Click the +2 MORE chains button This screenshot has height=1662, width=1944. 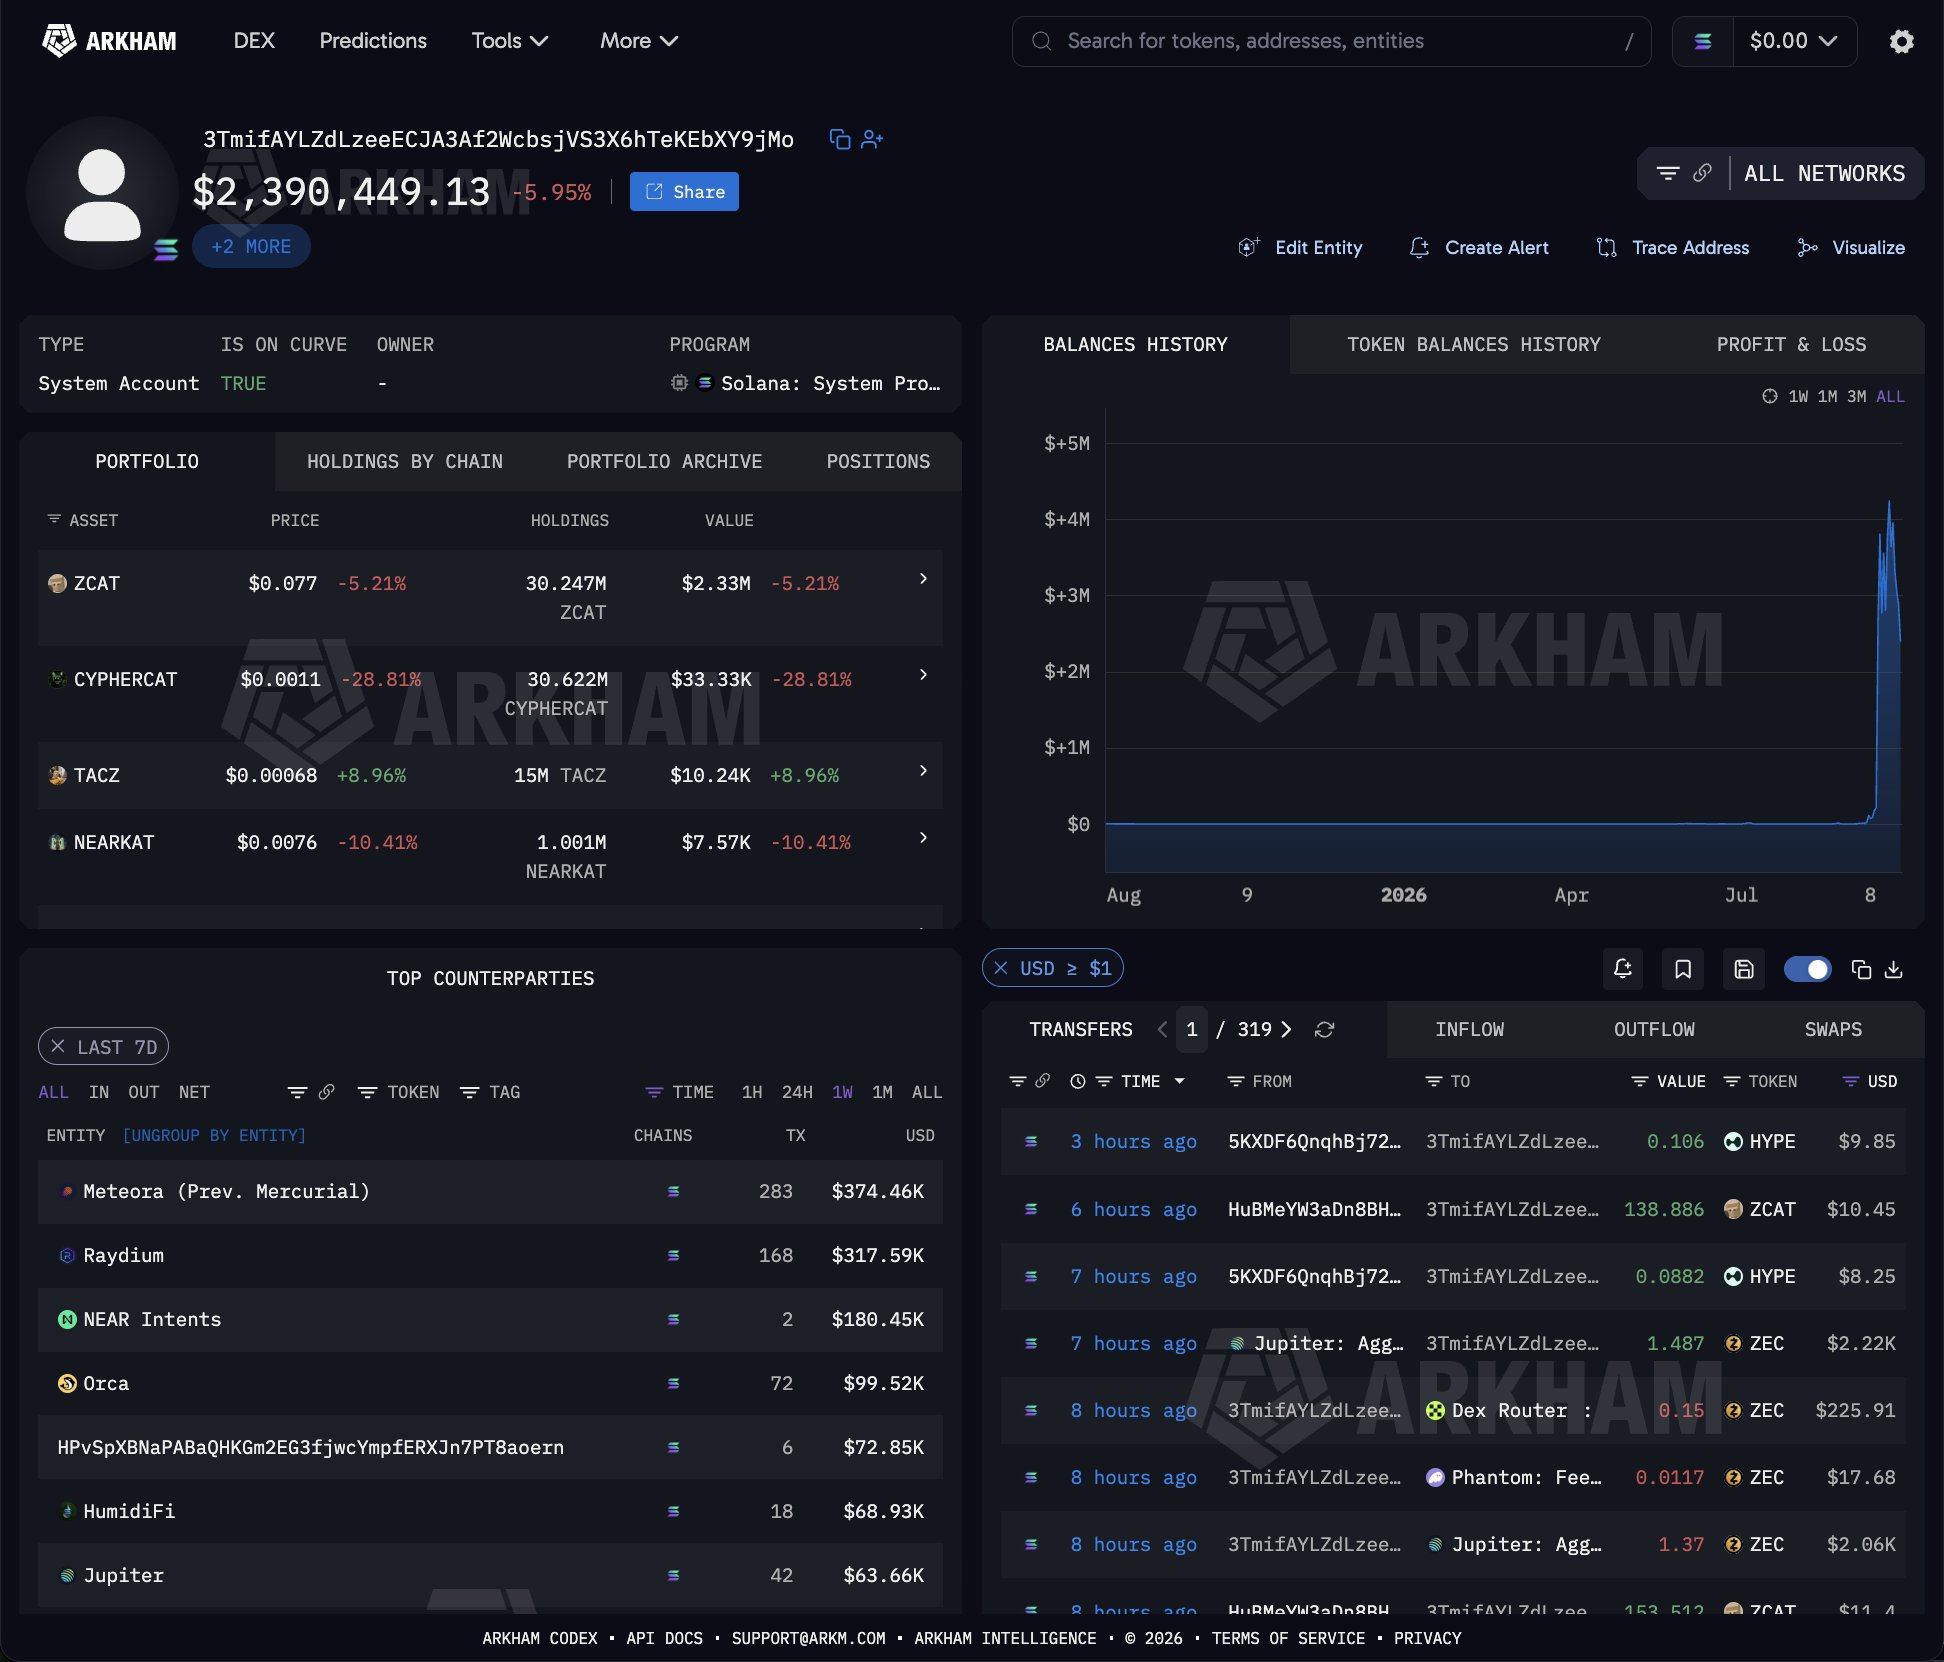click(251, 246)
